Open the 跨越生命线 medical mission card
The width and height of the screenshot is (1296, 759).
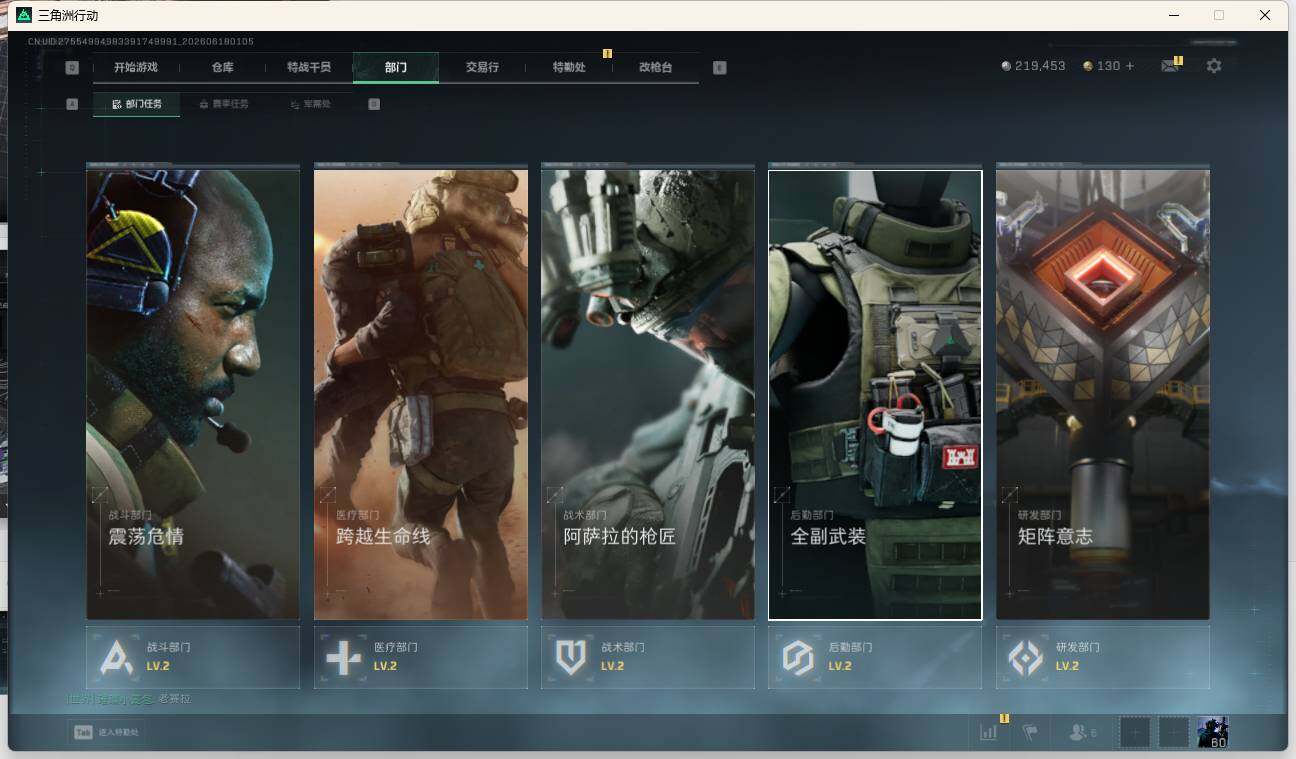click(421, 395)
